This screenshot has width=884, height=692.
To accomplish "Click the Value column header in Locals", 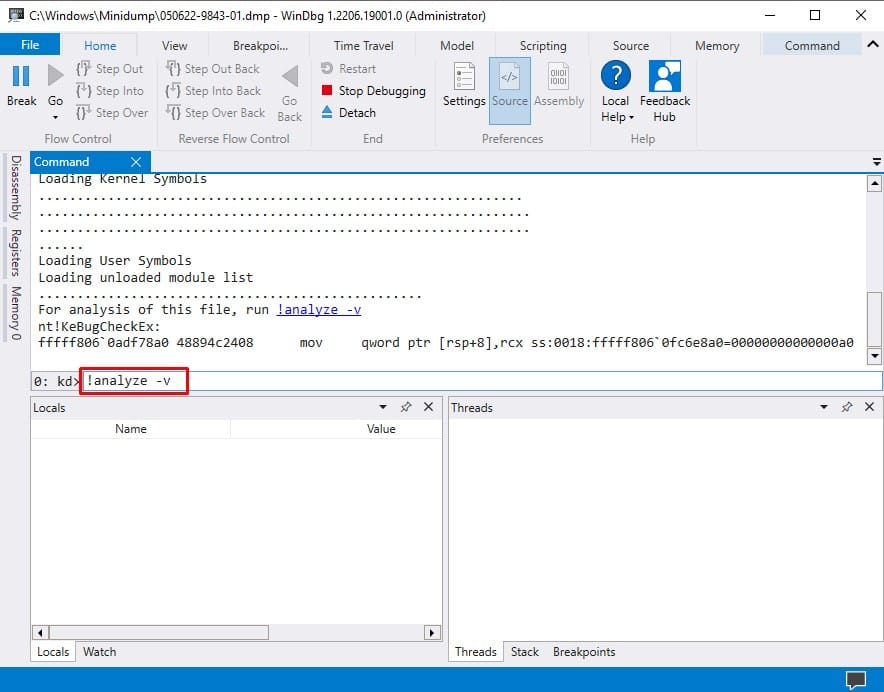I will pyautogui.click(x=381, y=429).
